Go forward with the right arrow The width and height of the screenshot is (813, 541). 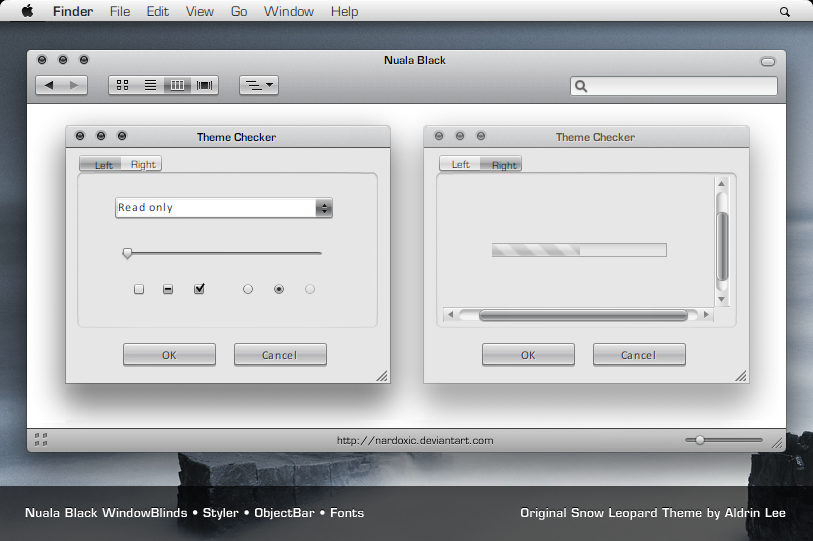point(74,85)
